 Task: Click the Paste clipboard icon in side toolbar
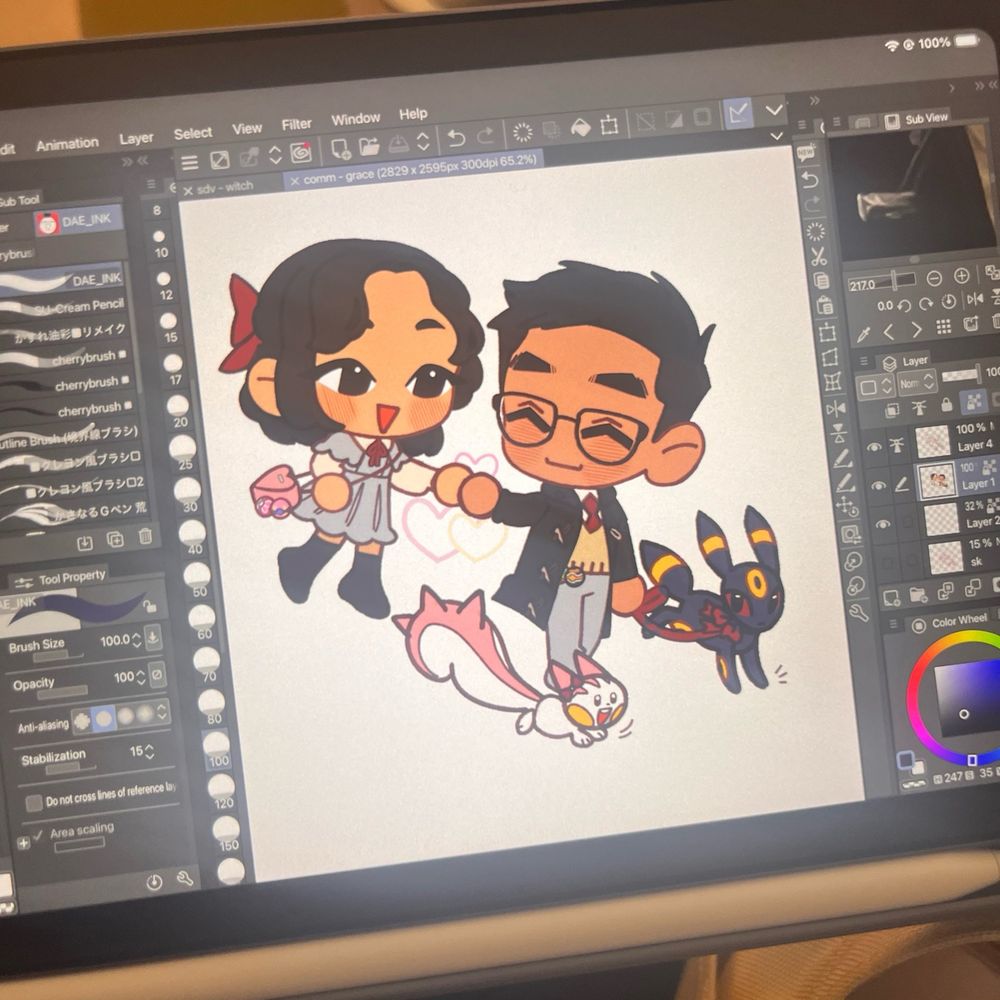(824, 305)
